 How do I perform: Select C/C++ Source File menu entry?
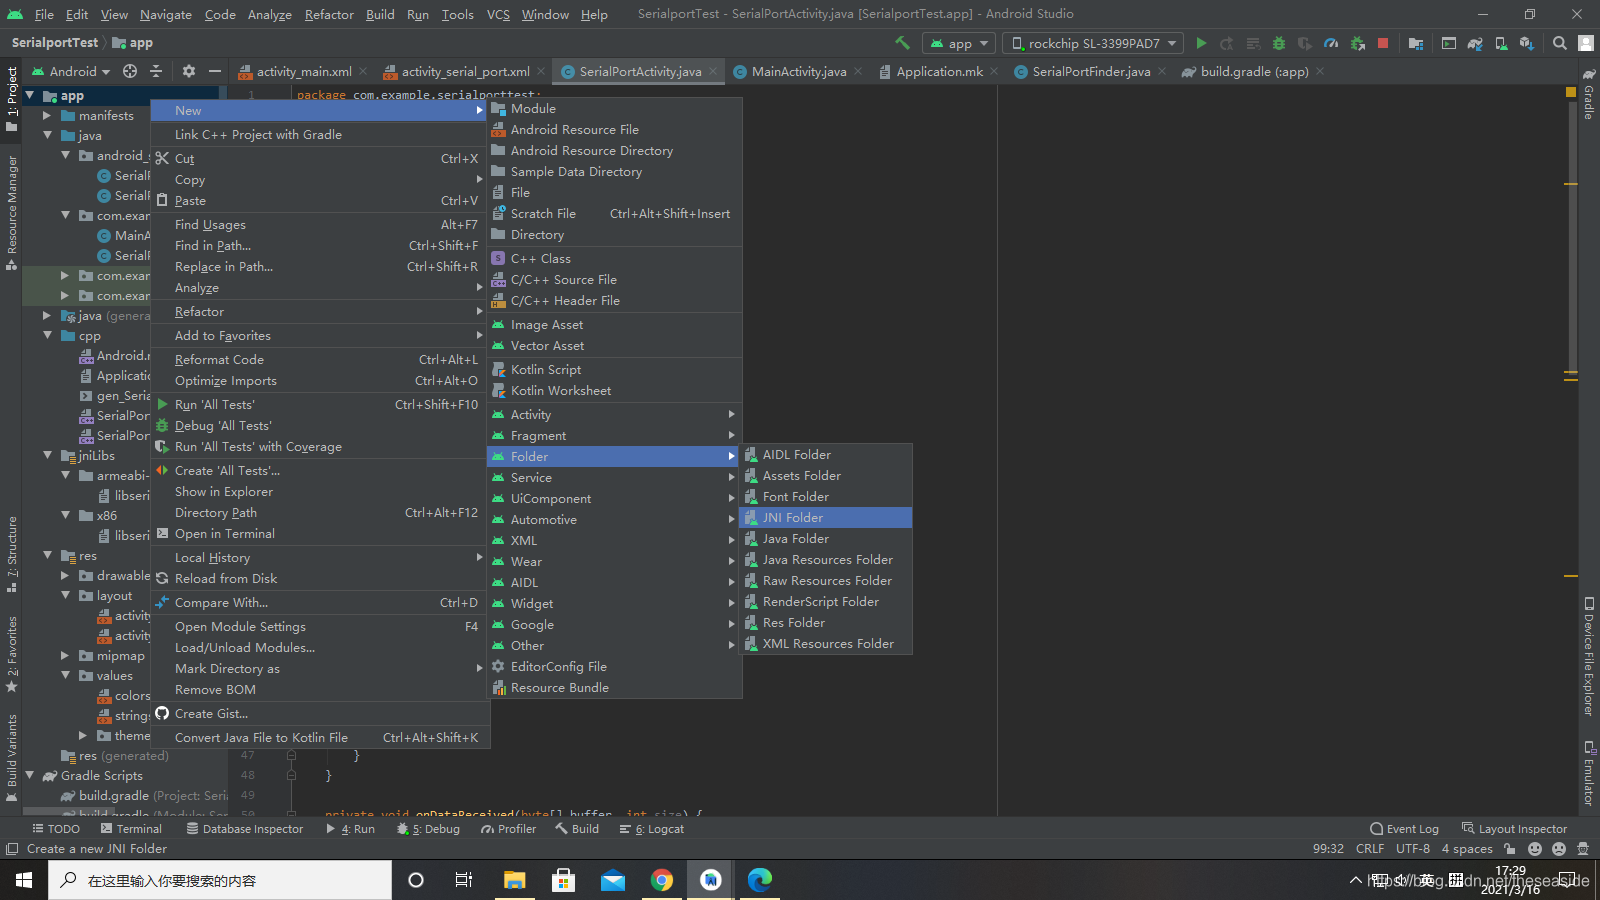point(614,280)
